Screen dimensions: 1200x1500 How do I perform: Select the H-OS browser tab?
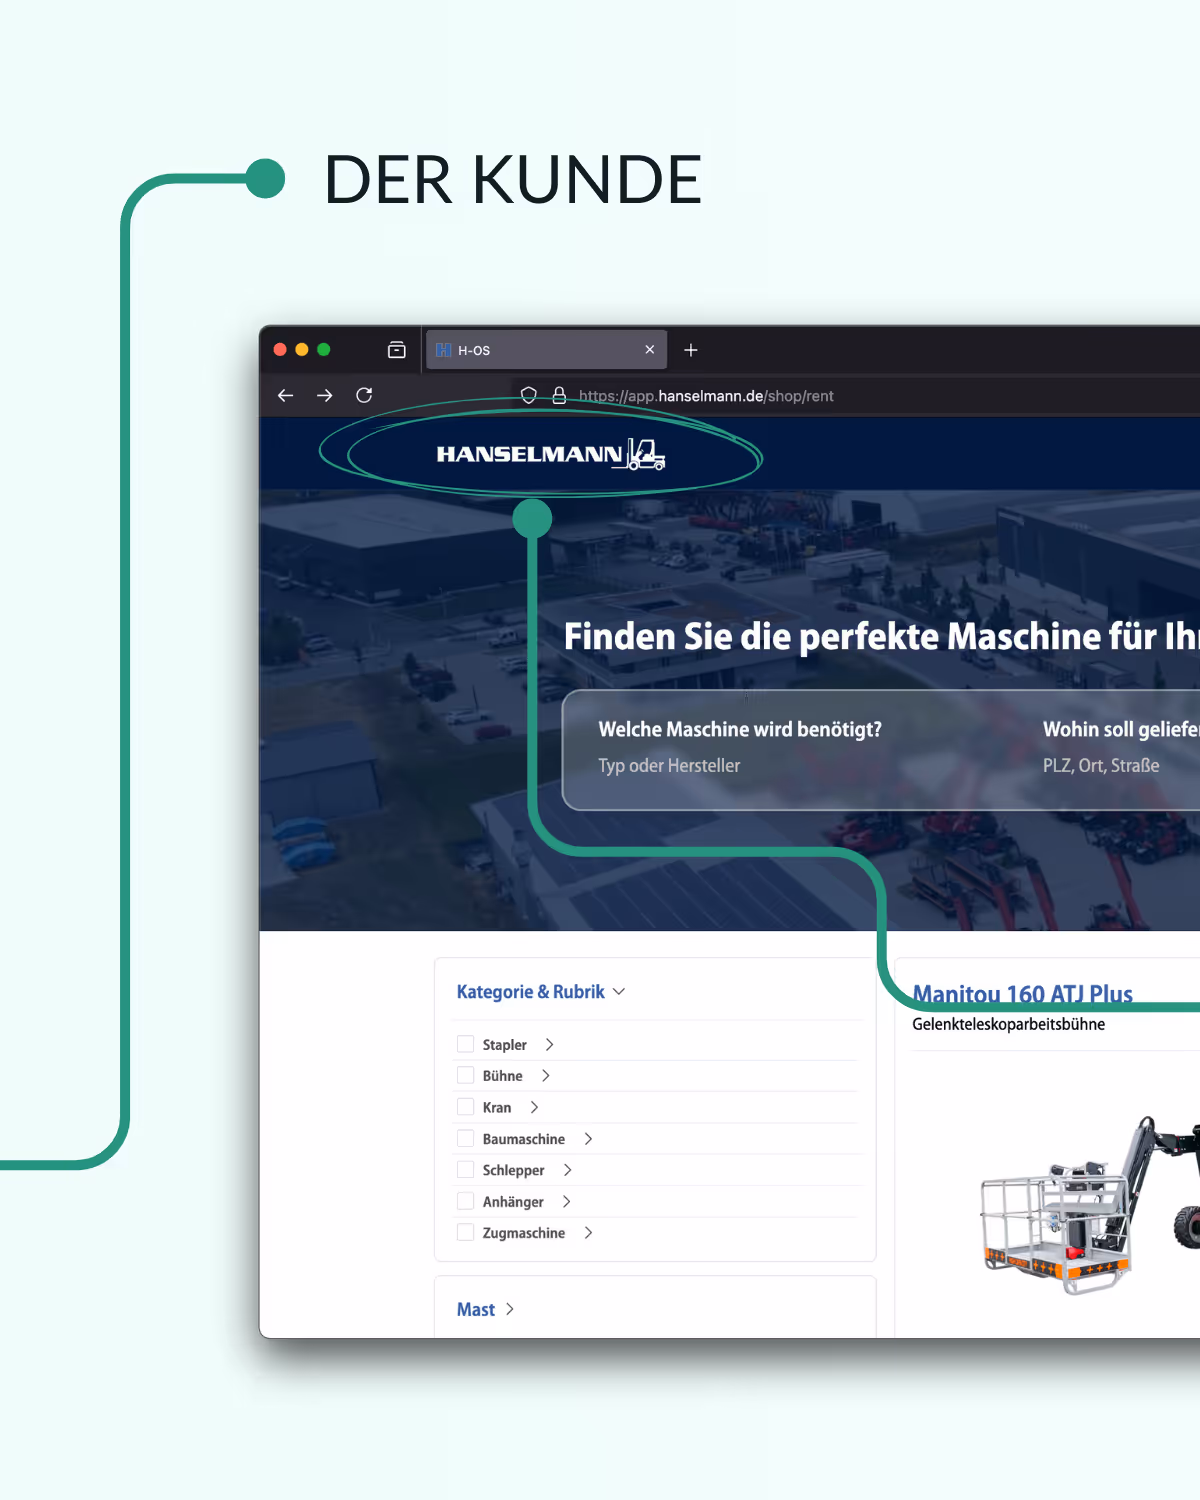[x=546, y=350]
